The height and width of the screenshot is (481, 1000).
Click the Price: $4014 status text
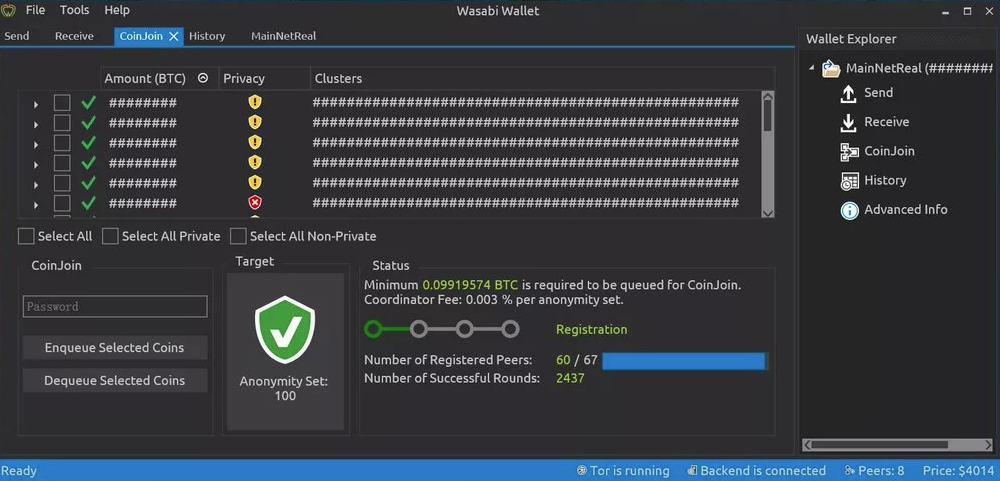[960, 471]
